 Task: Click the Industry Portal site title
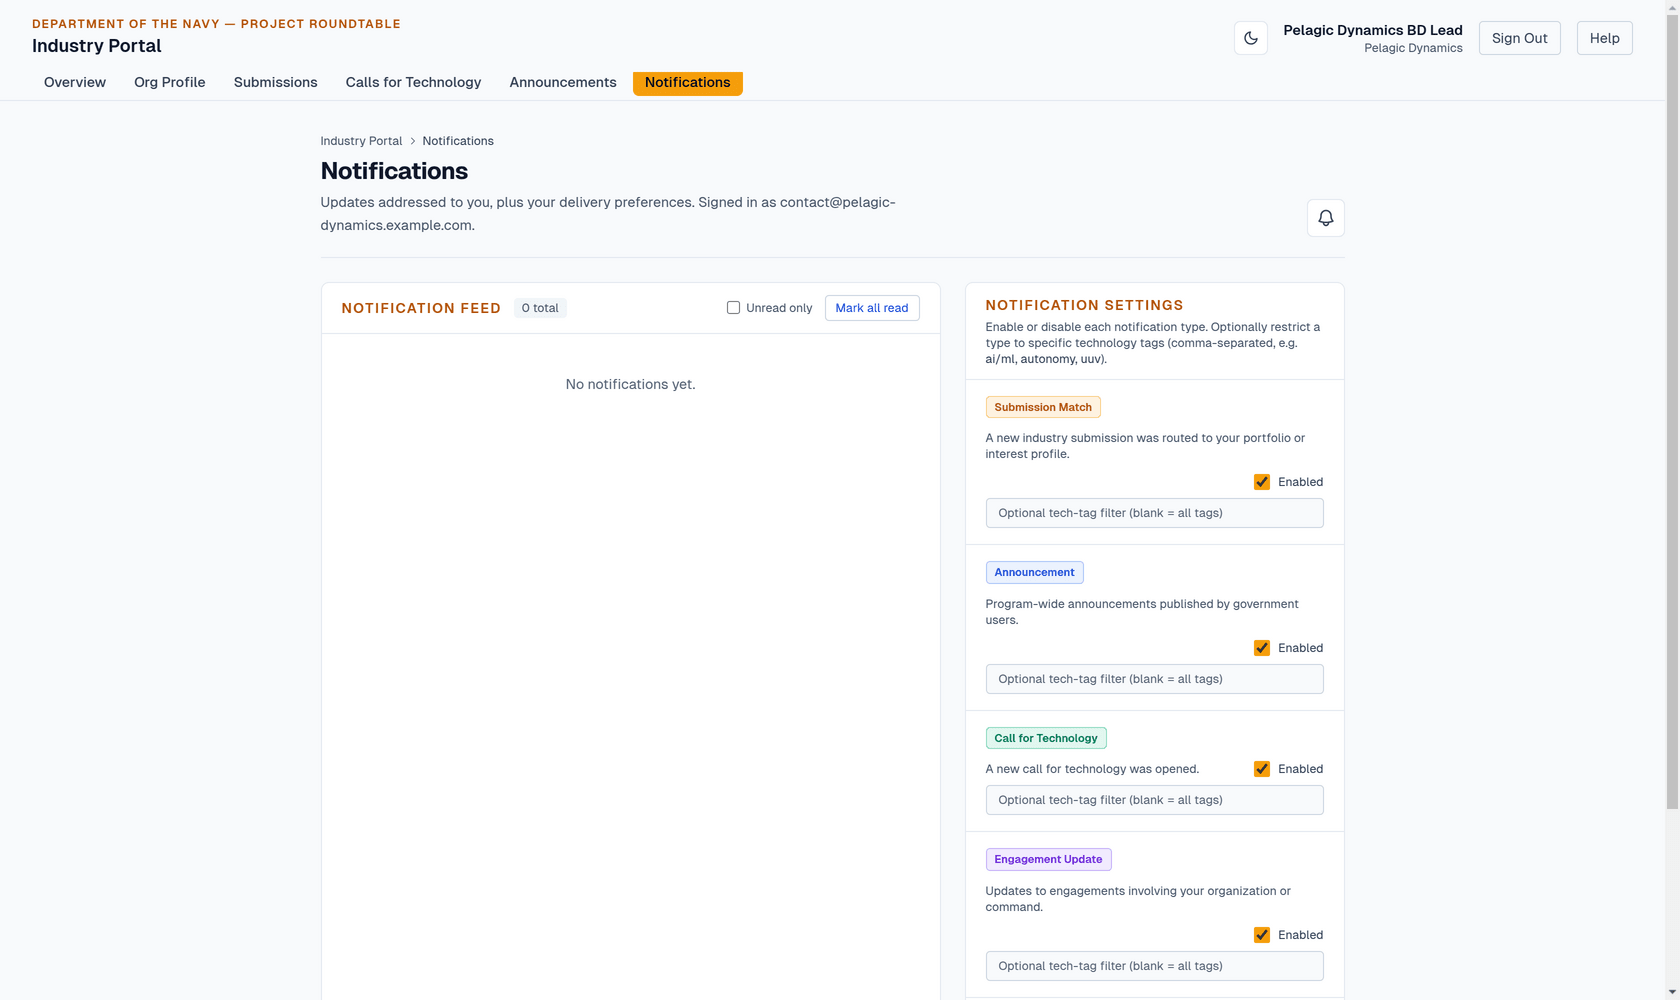[97, 46]
